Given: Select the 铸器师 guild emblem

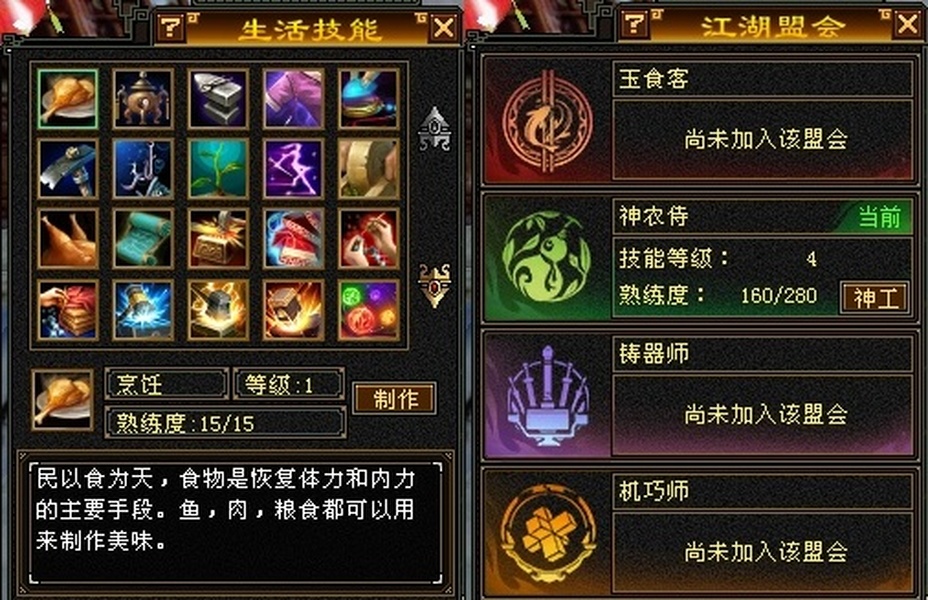Looking at the screenshot, I should (x=547, y=395).
